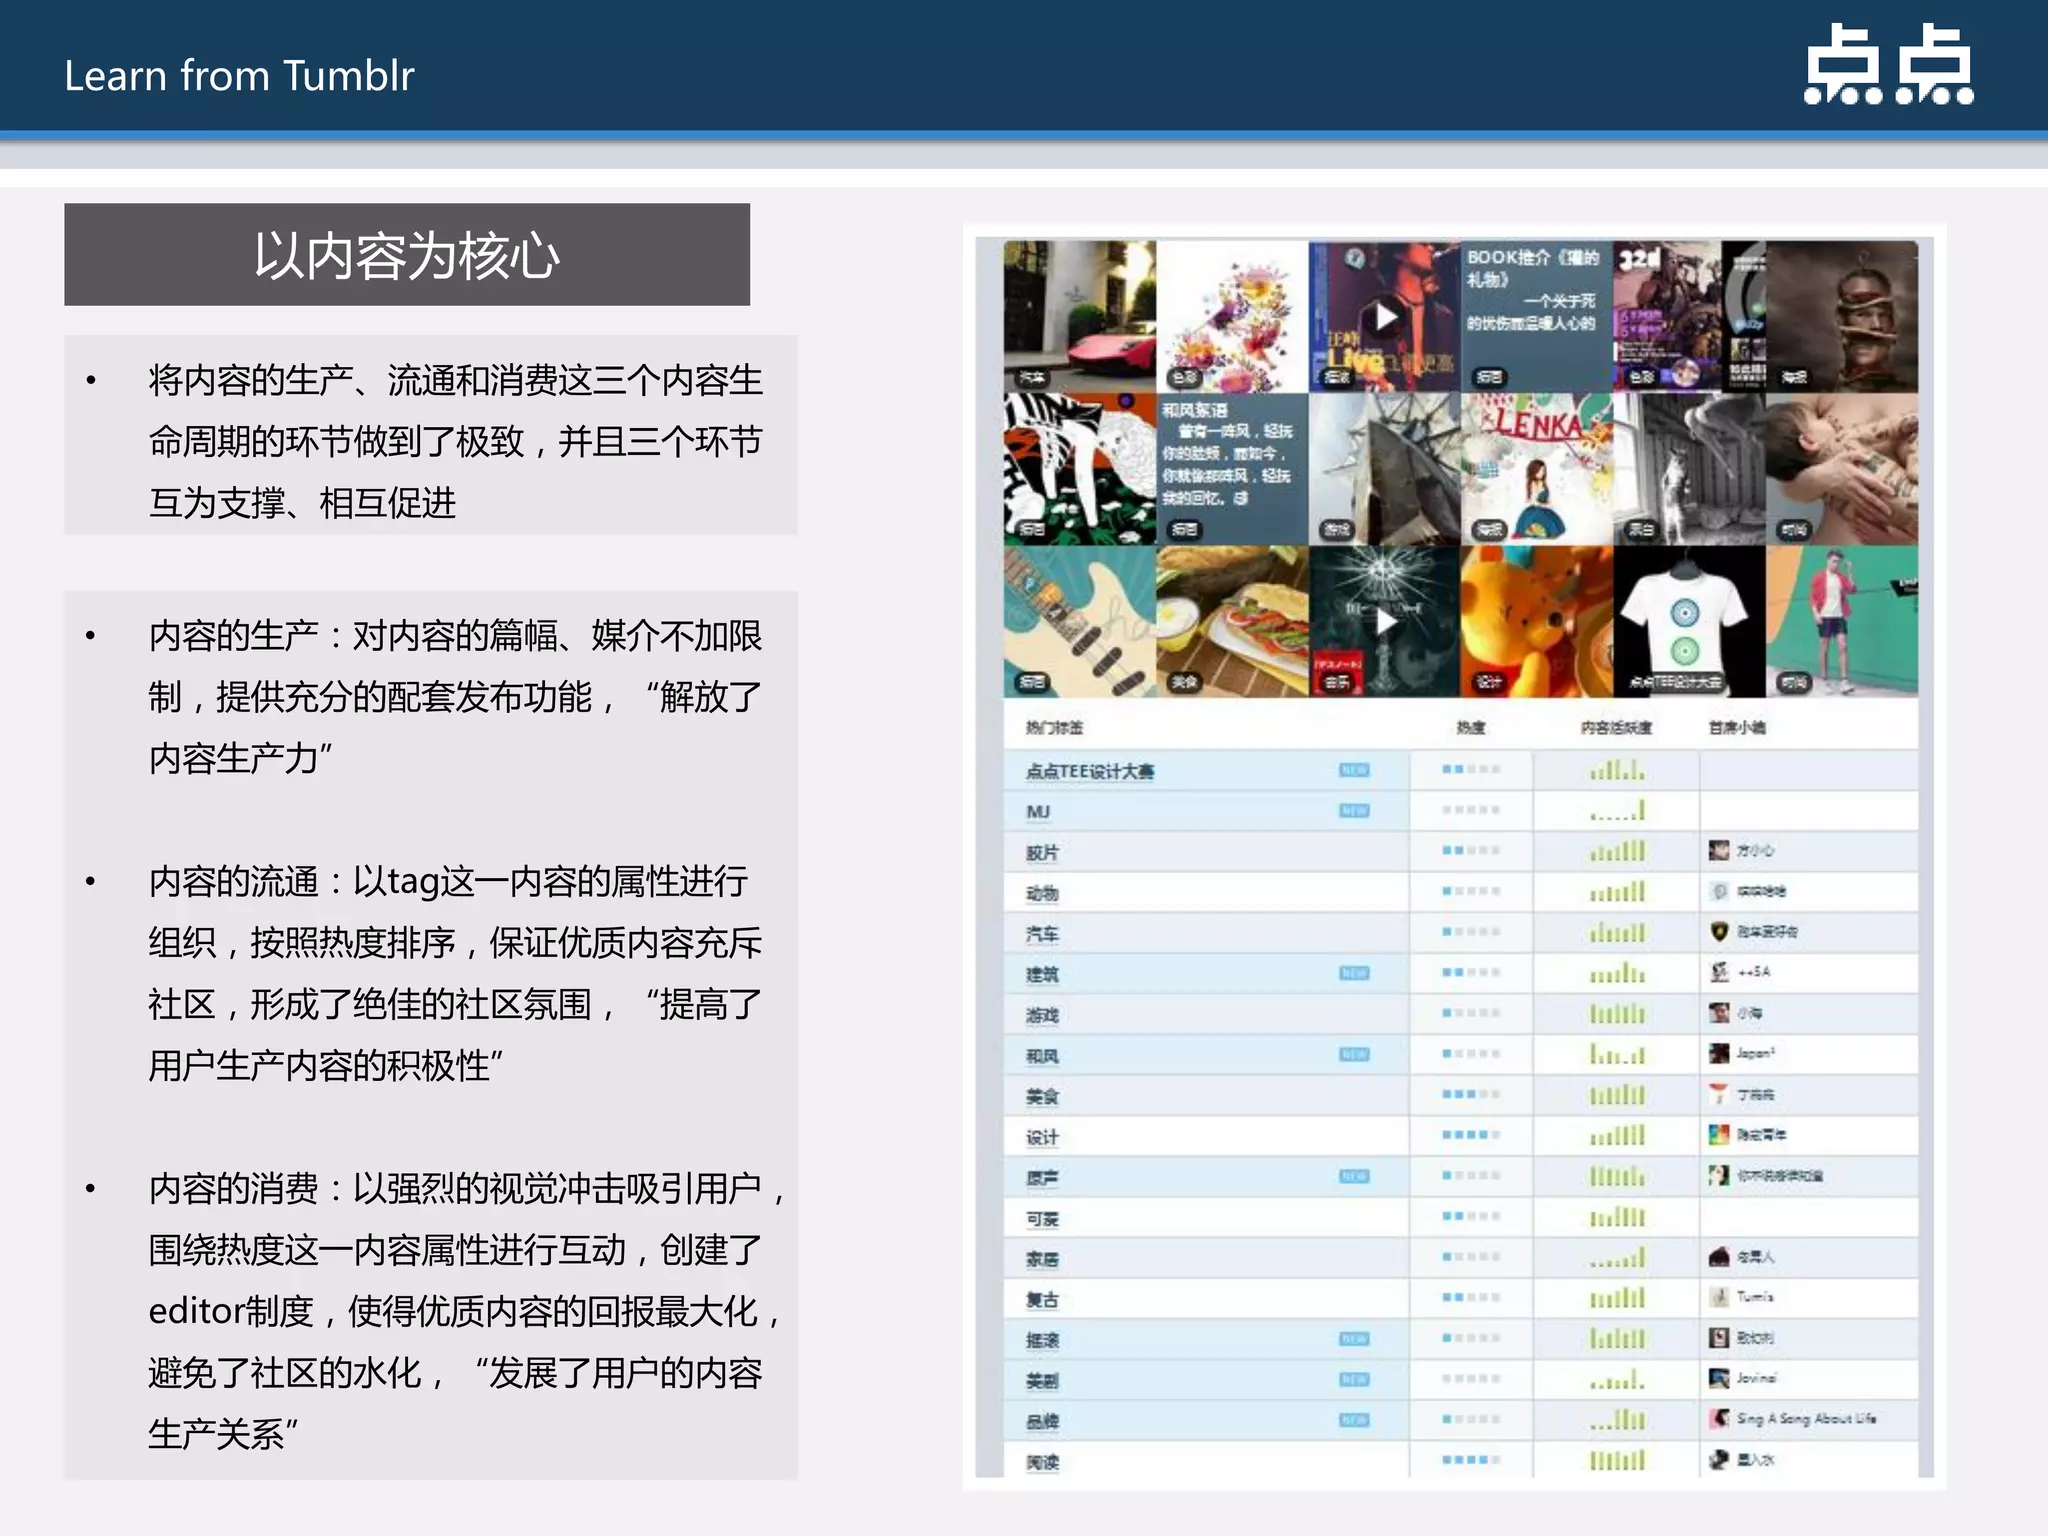
Task: Click editor avatar in the 胶片 row
Action: tap(1719, 851)
